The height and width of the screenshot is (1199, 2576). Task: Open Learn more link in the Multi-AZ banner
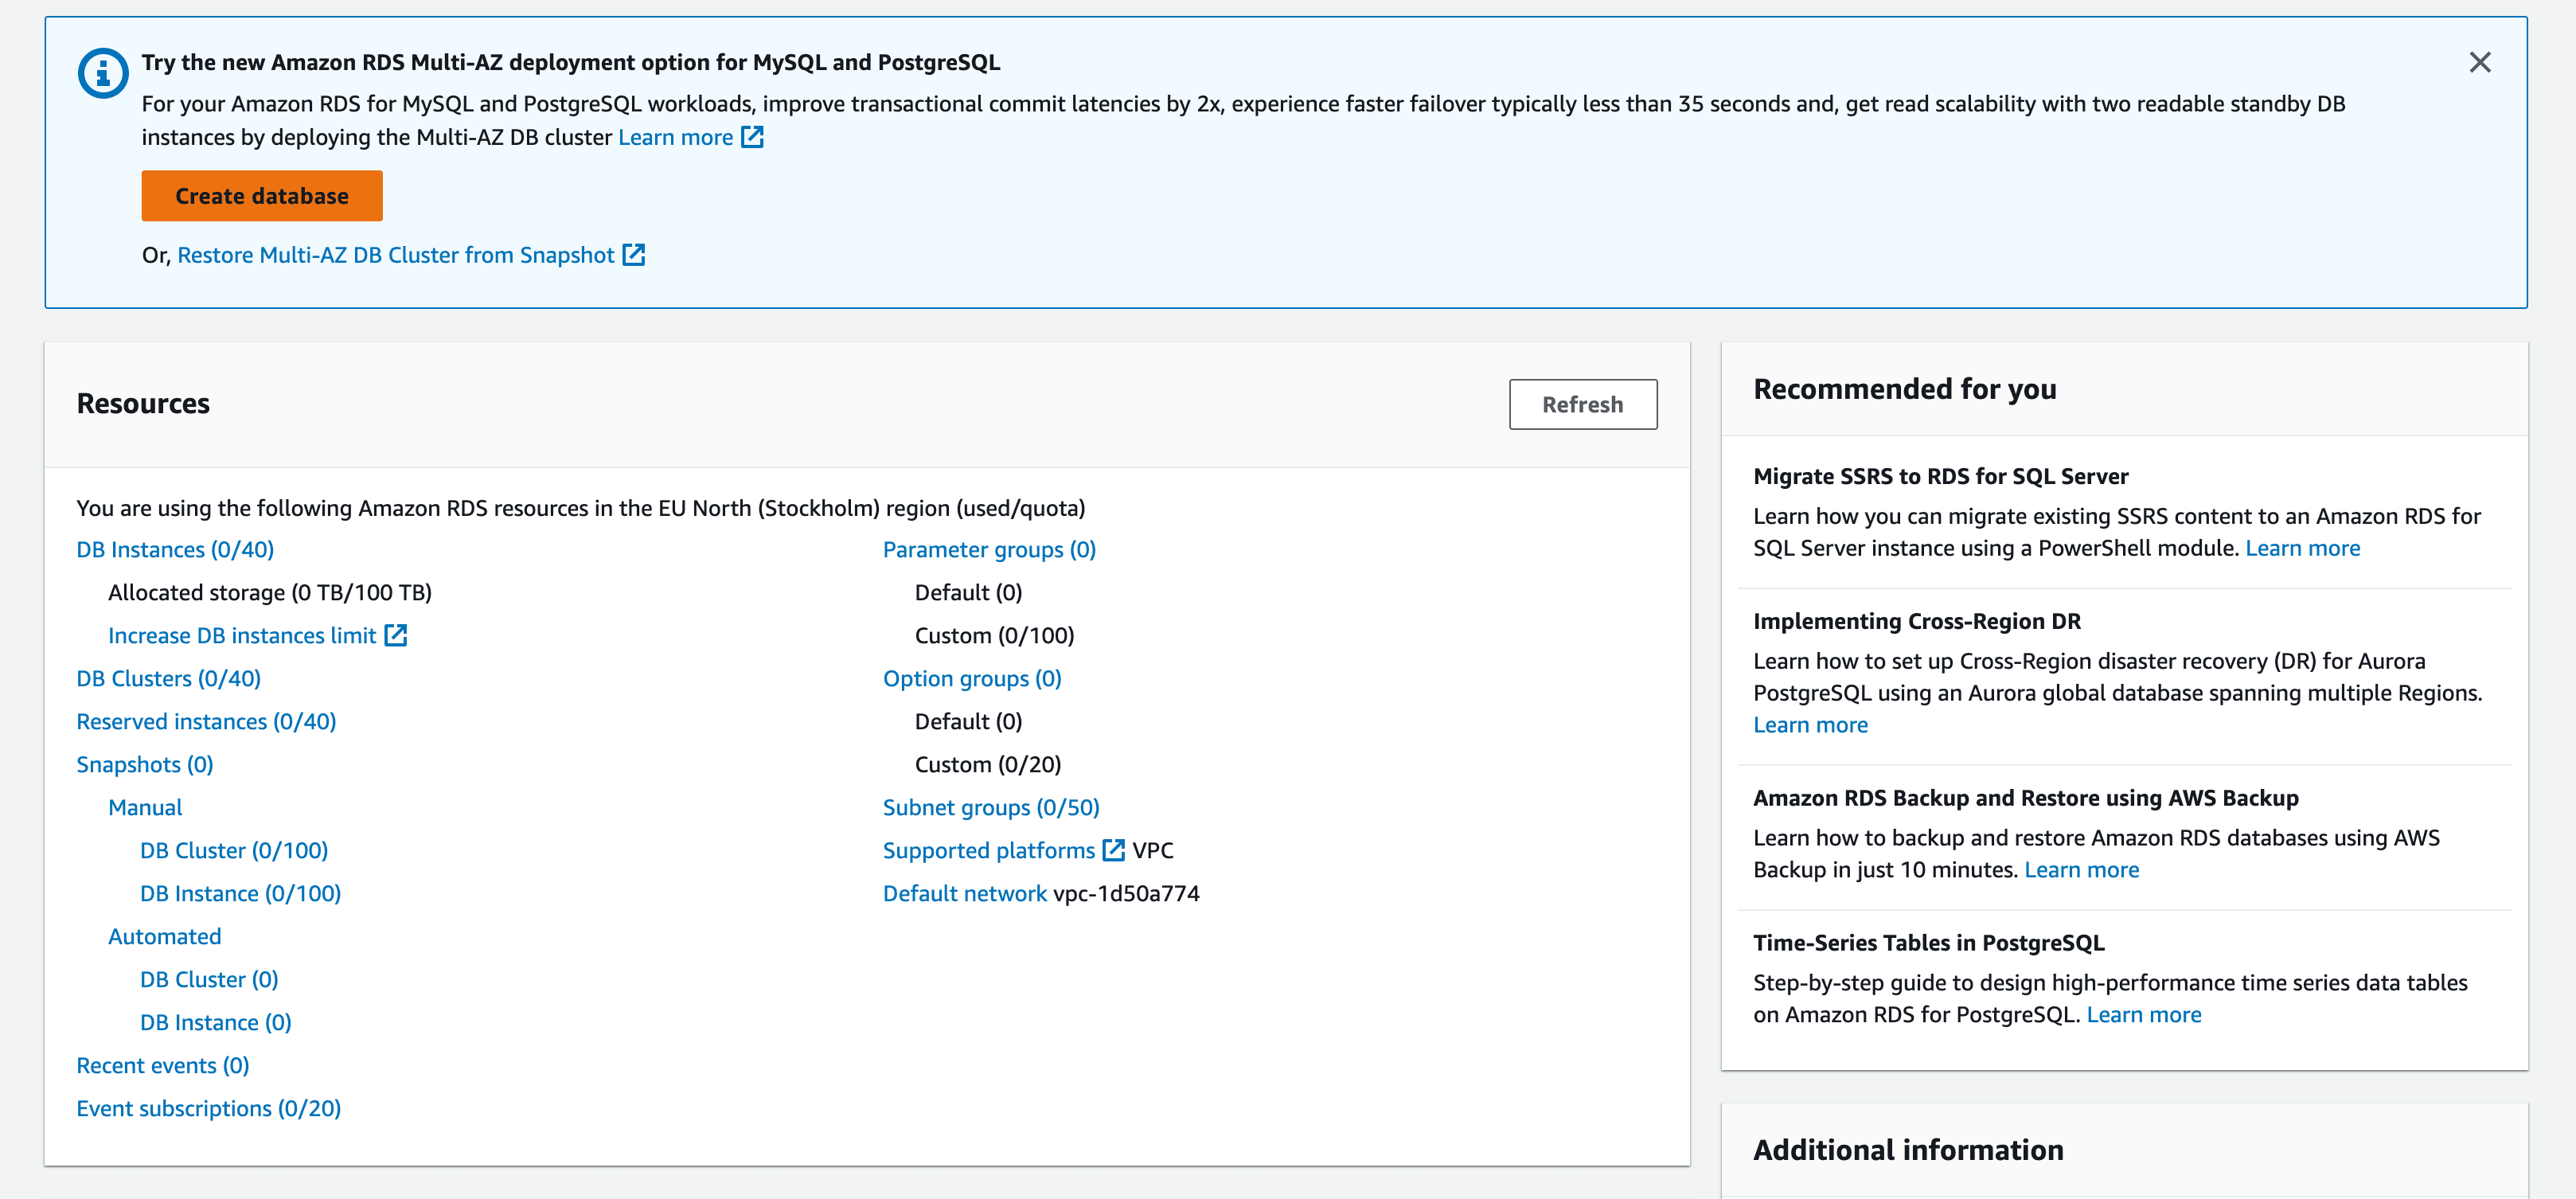[676, 137]
